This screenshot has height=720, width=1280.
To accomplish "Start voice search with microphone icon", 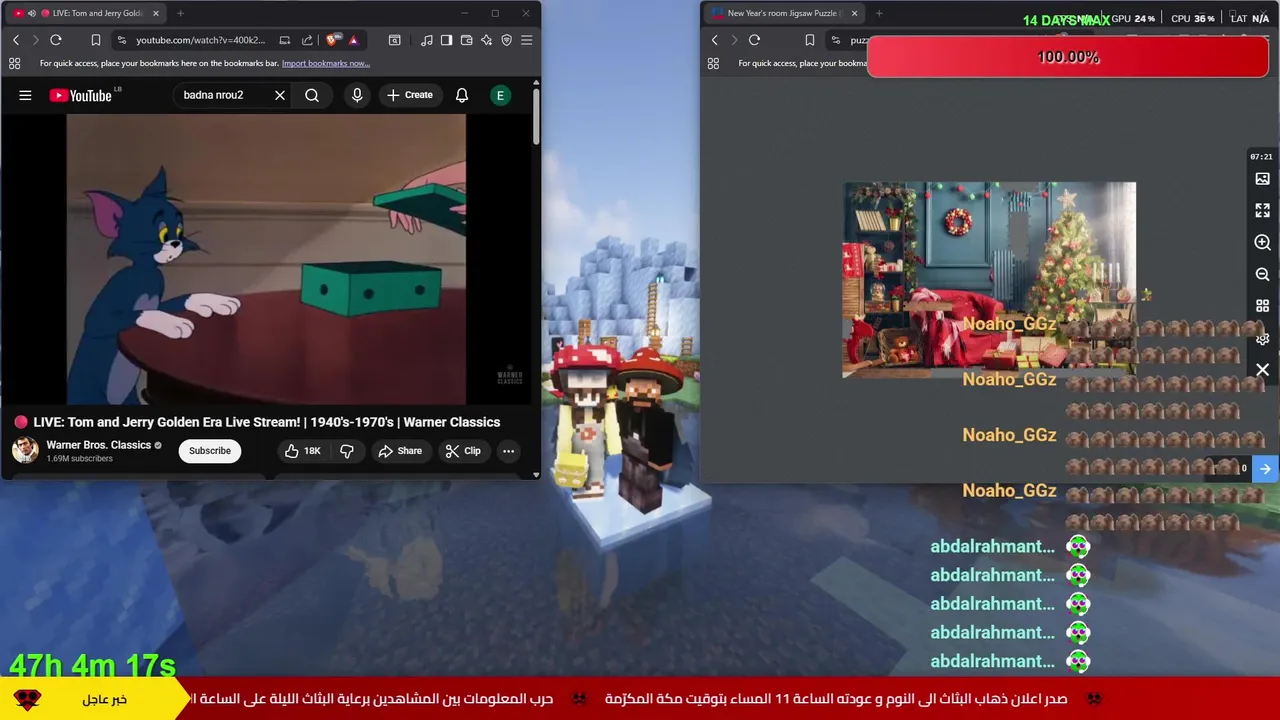I will [357, 95].
